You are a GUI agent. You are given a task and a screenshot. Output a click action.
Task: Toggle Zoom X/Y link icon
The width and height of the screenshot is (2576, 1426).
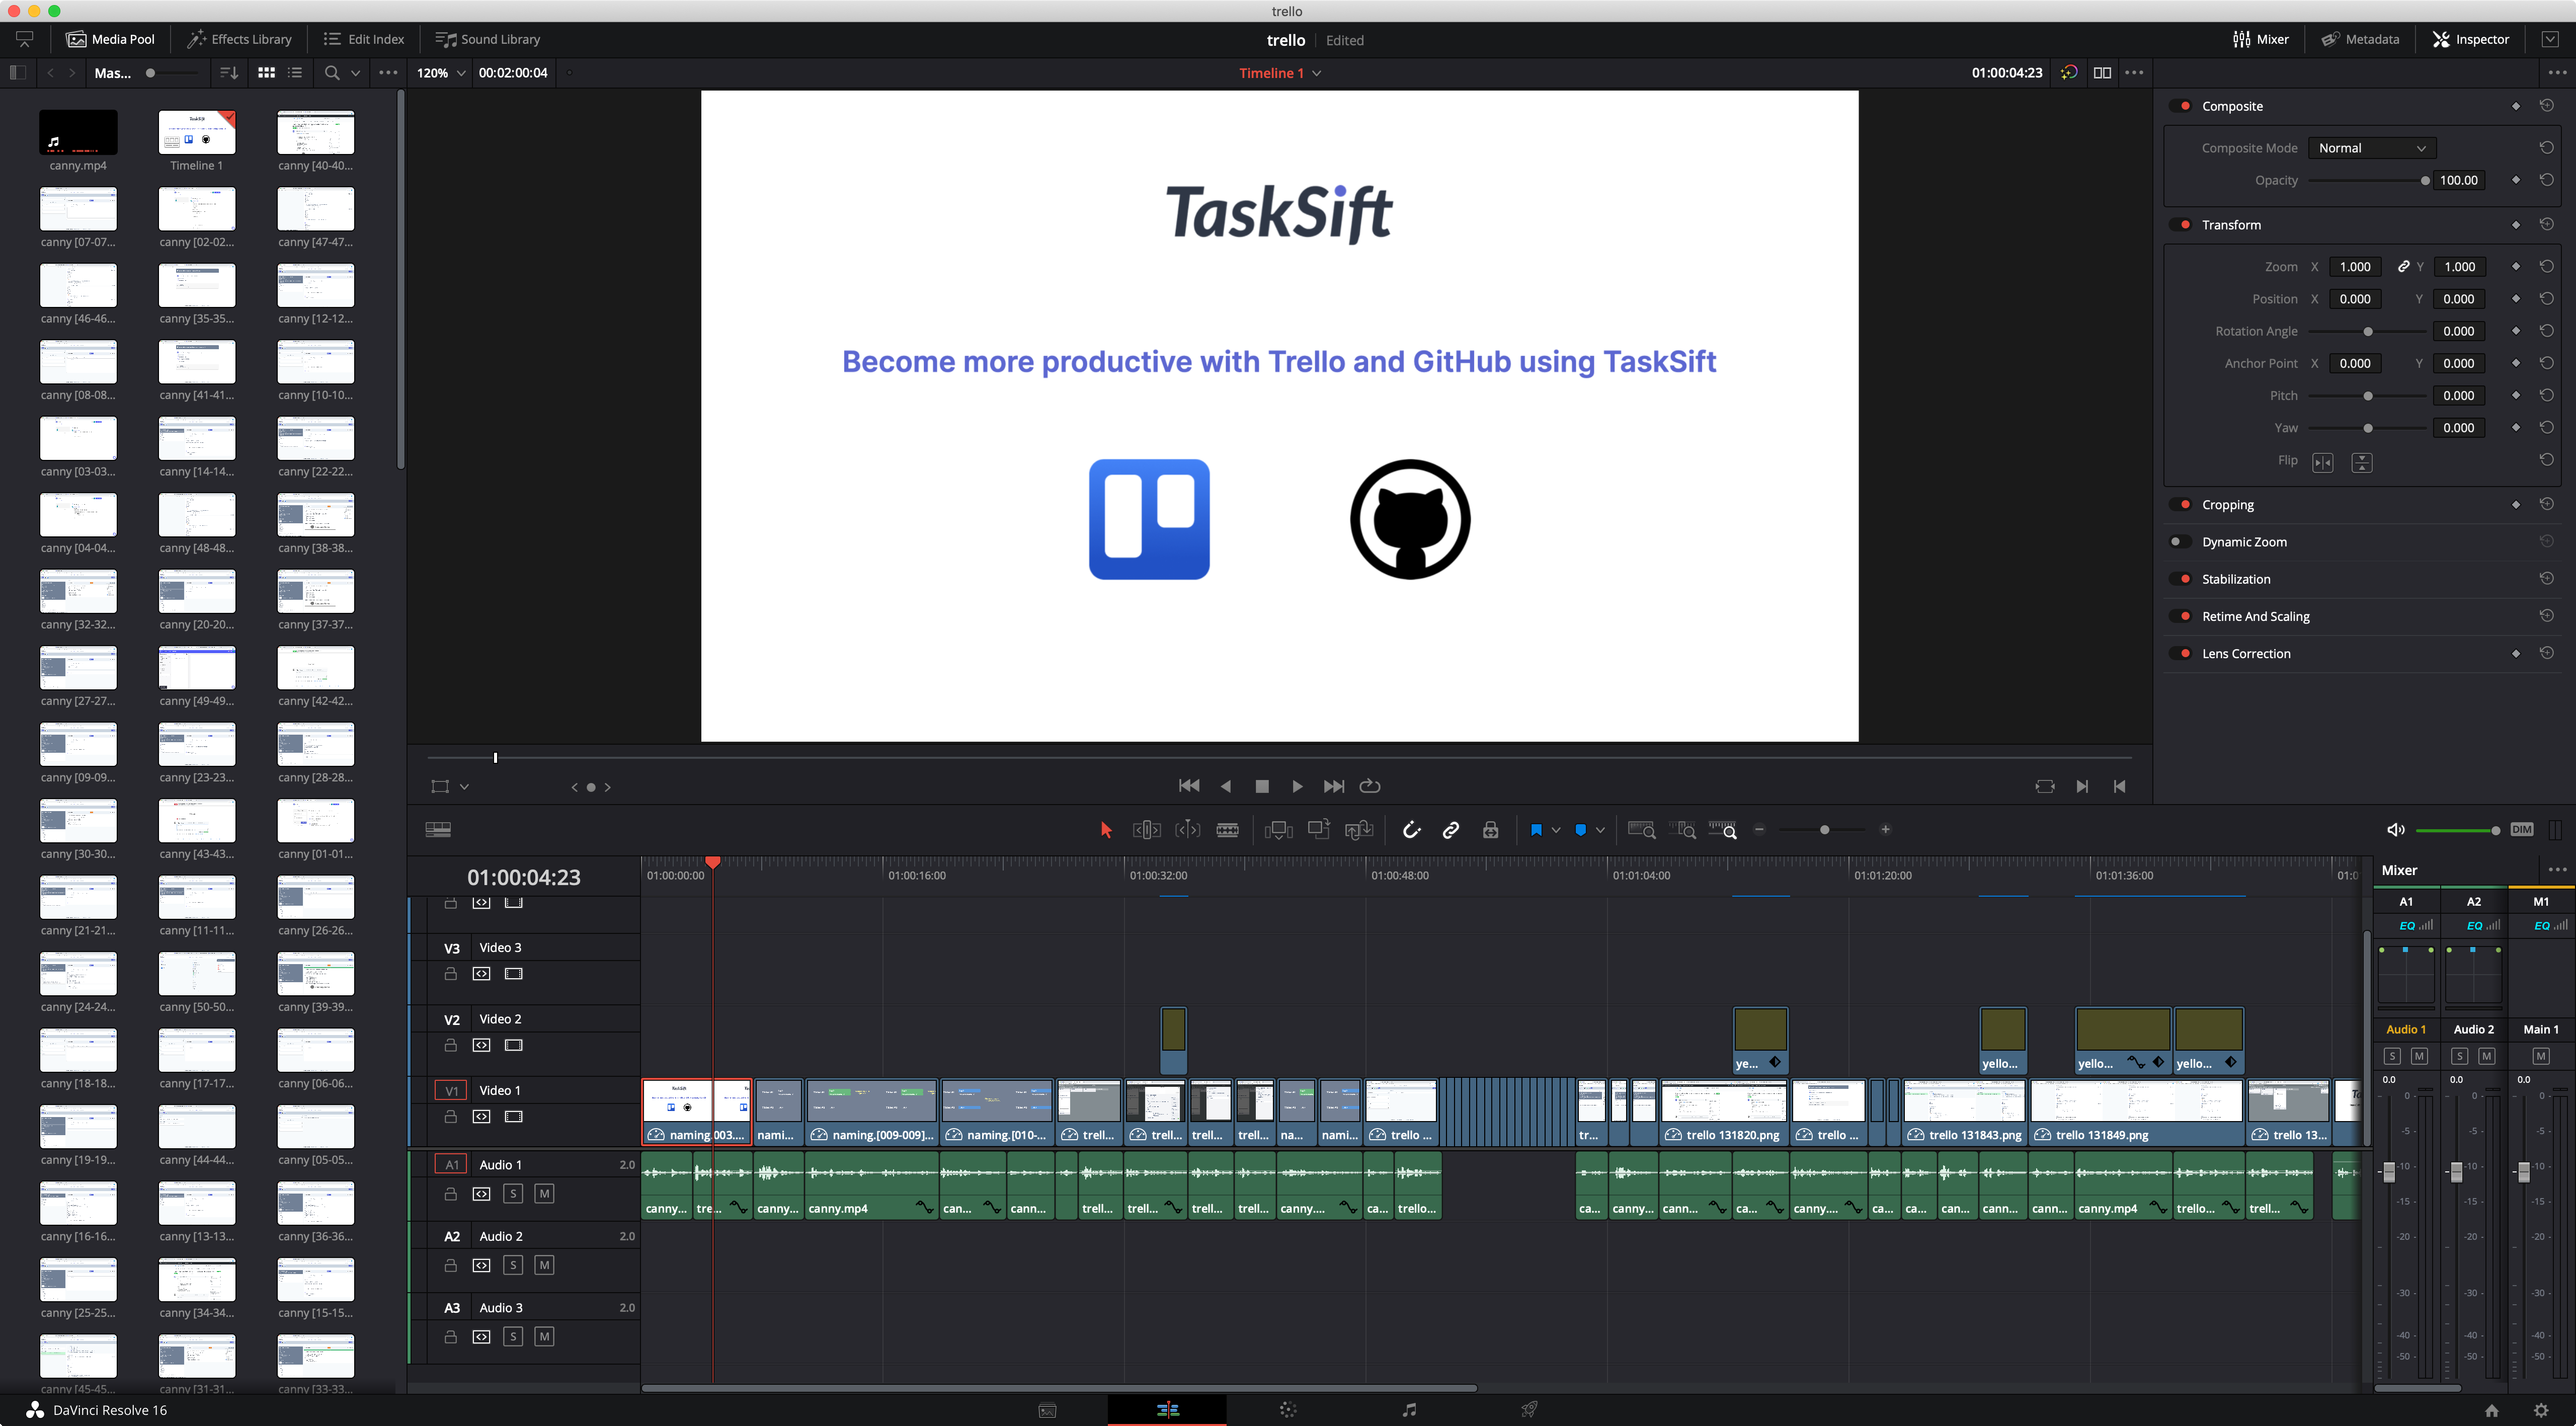coord(2403,266)
